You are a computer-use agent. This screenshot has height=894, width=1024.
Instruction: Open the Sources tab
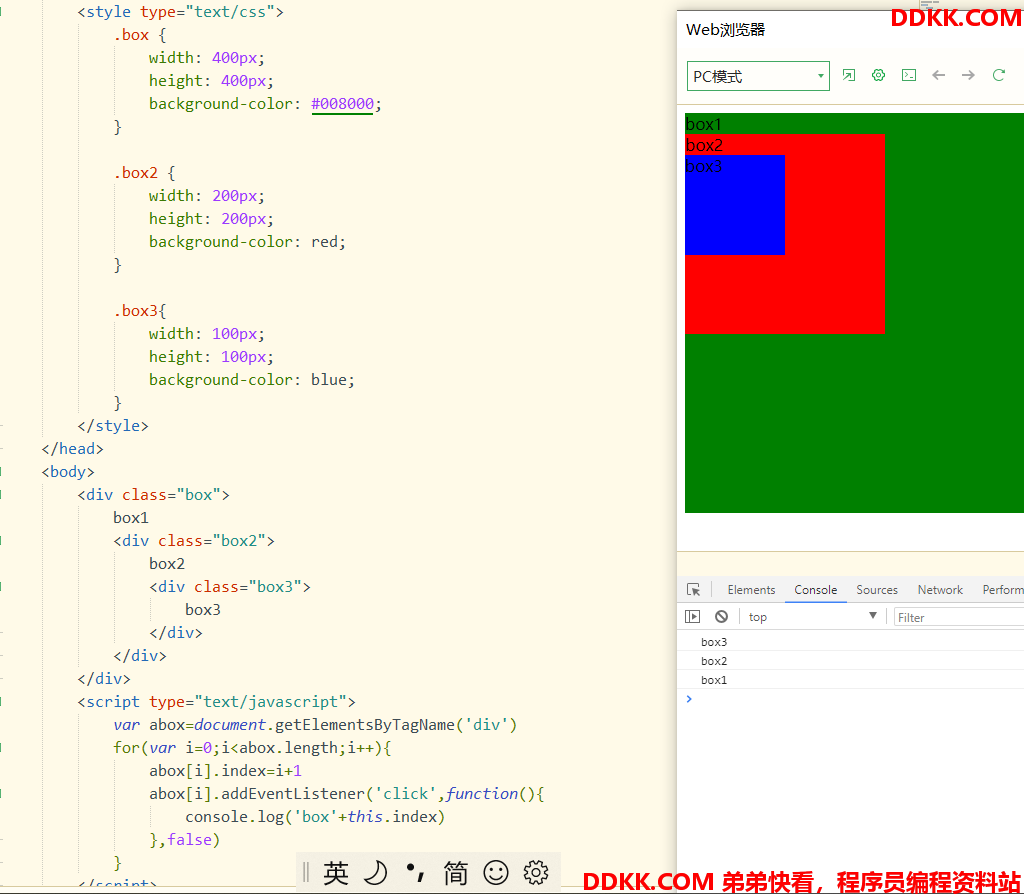point(876,590)
